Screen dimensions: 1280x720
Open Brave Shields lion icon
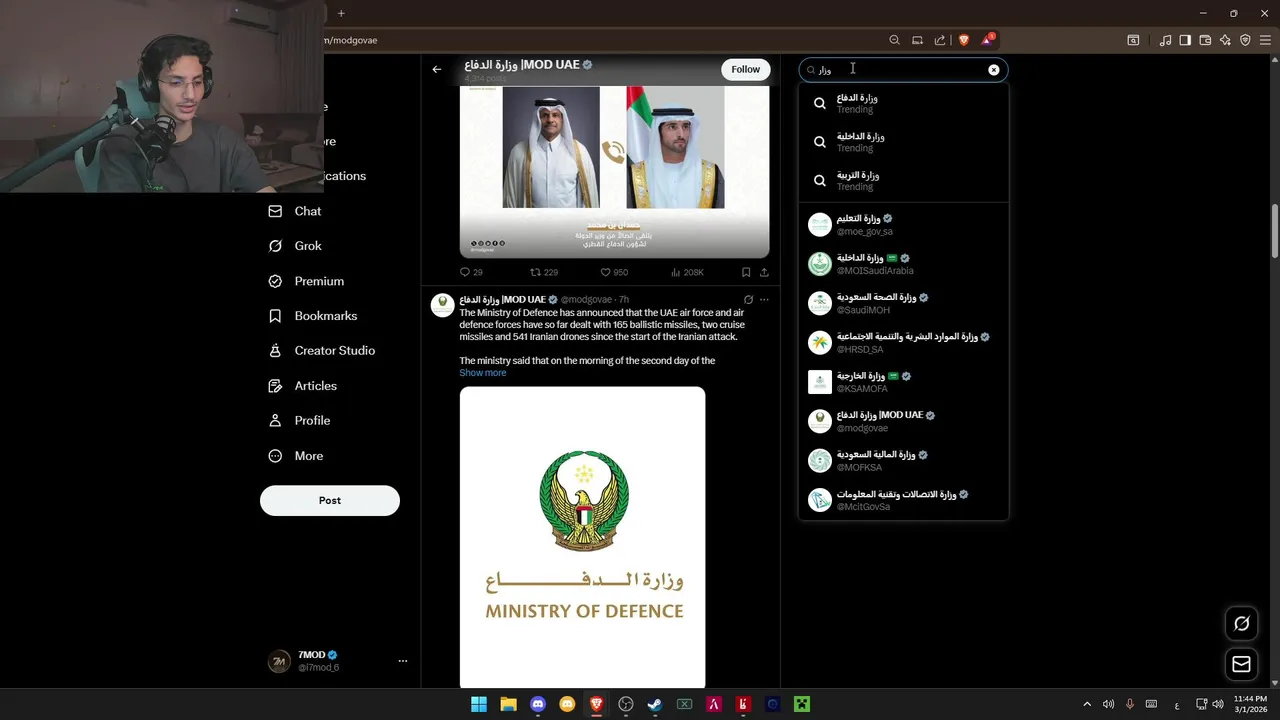[964, 40]
